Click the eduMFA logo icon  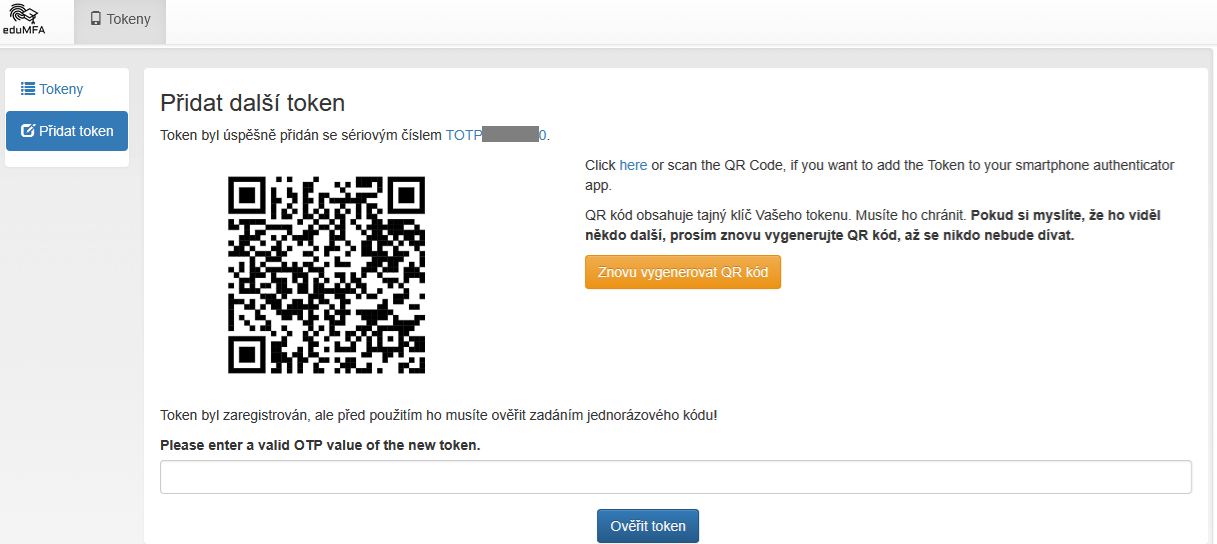22,13
